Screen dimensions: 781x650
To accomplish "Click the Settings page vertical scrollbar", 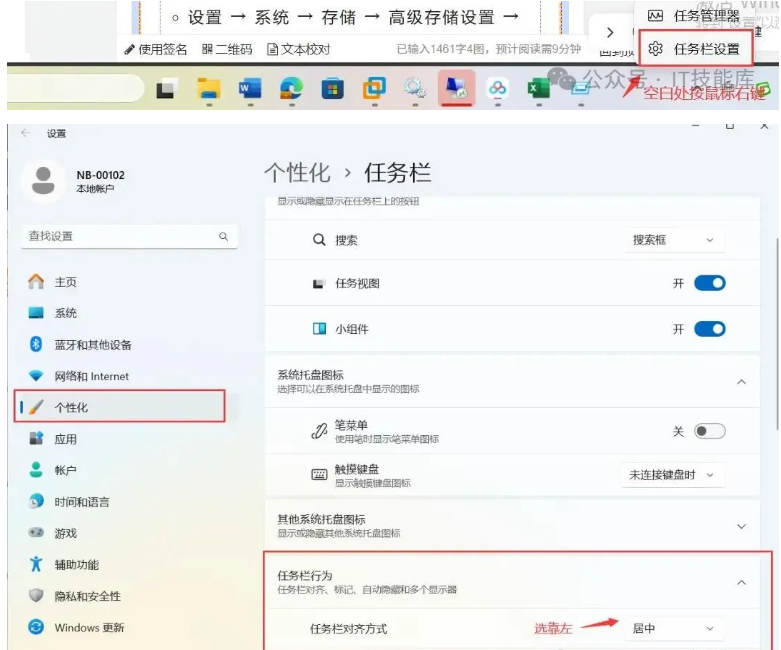I will click(777, 334).
